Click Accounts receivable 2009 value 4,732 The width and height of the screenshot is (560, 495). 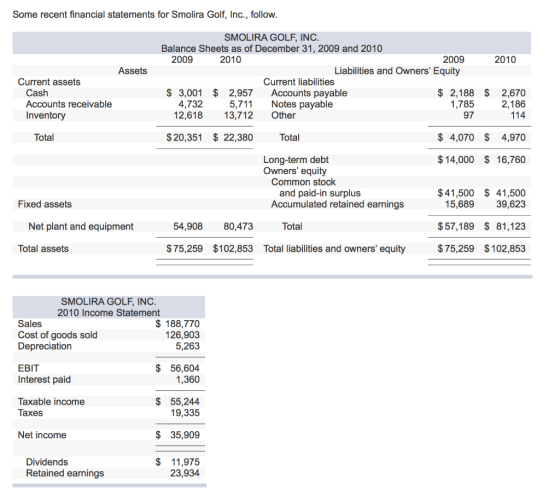190,104
